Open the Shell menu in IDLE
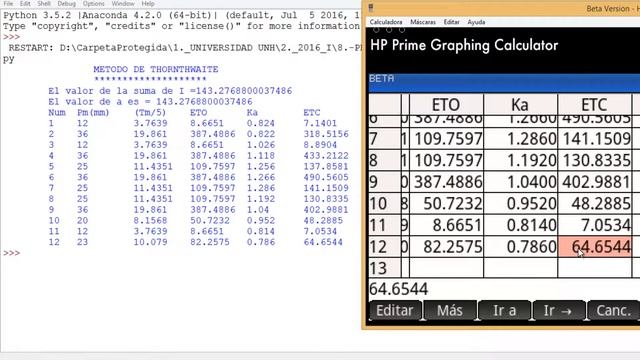 pyautogui.click(x=44, y=3)
